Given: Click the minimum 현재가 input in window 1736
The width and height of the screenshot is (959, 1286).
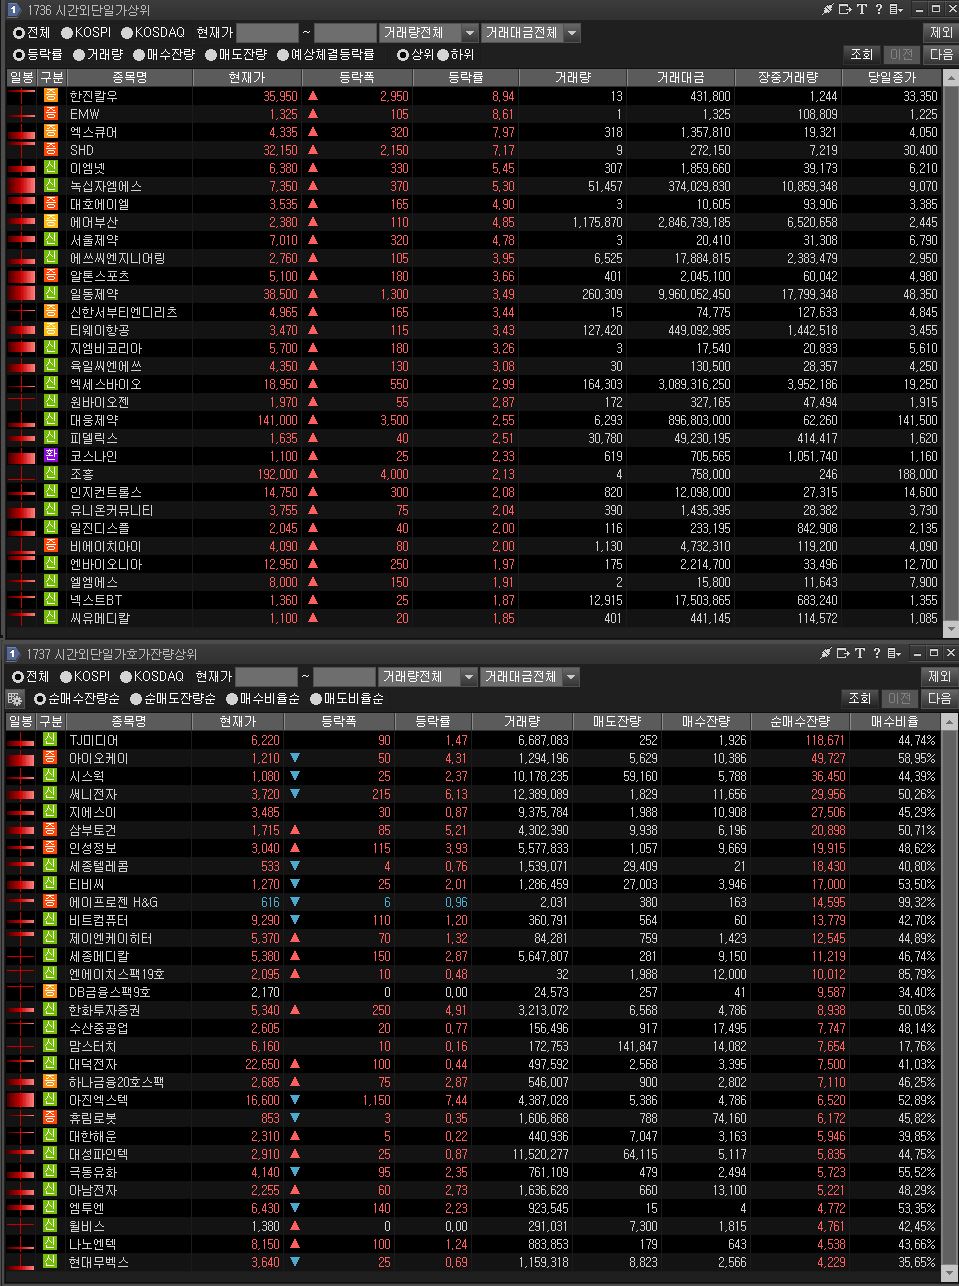Looking at the screenshot, I should pos(267,33).
